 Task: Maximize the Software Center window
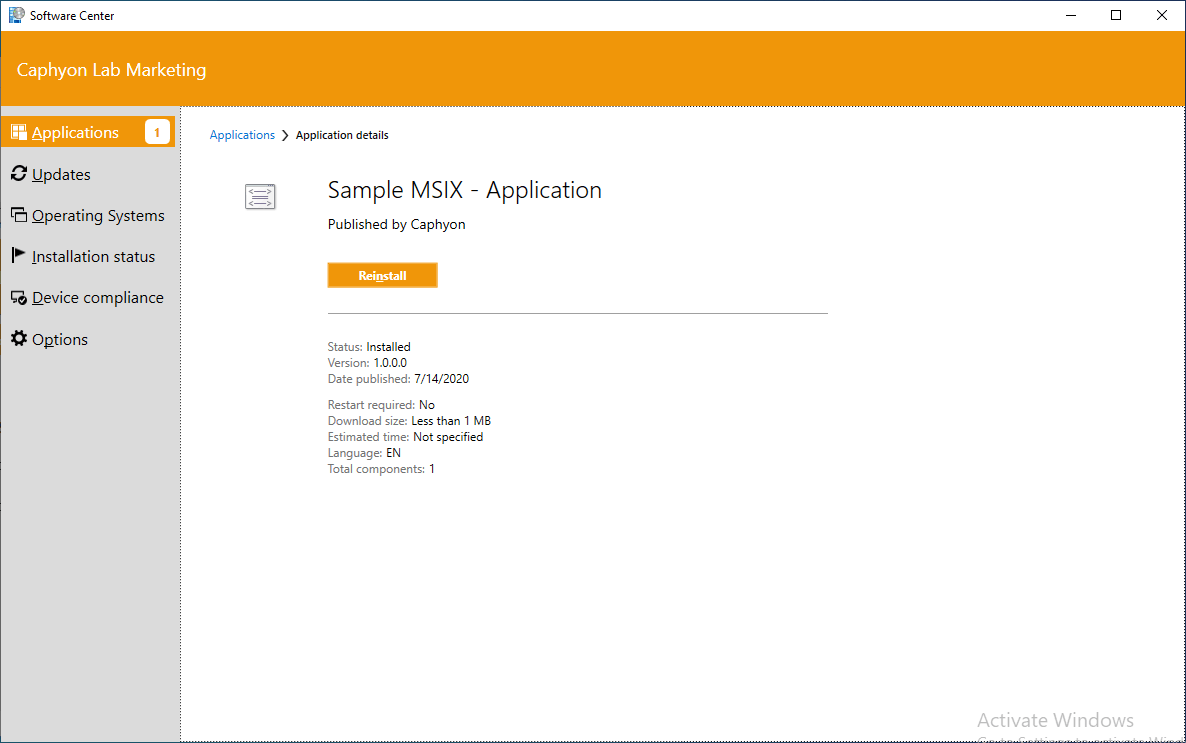coord(1116,15)
